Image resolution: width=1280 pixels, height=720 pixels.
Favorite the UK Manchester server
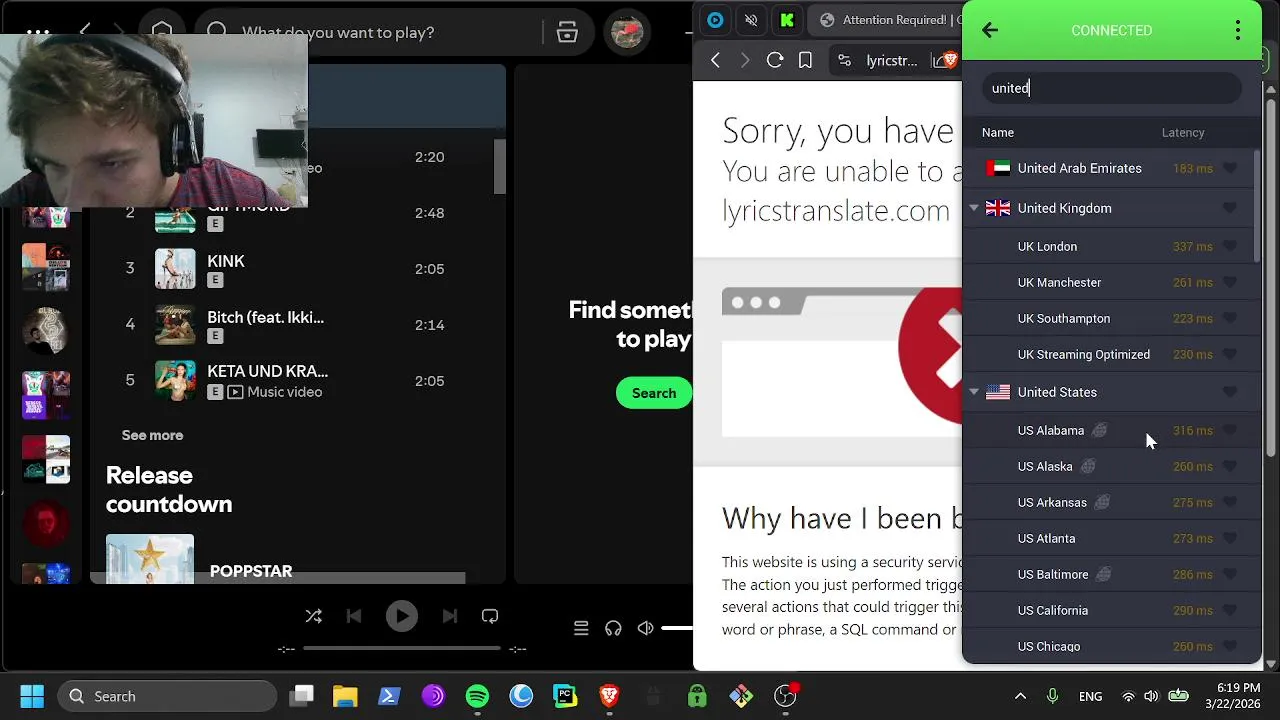(1230, 282)
